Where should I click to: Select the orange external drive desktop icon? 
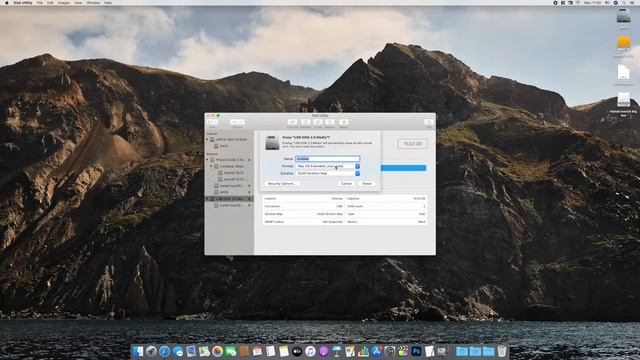coord(623,44)
